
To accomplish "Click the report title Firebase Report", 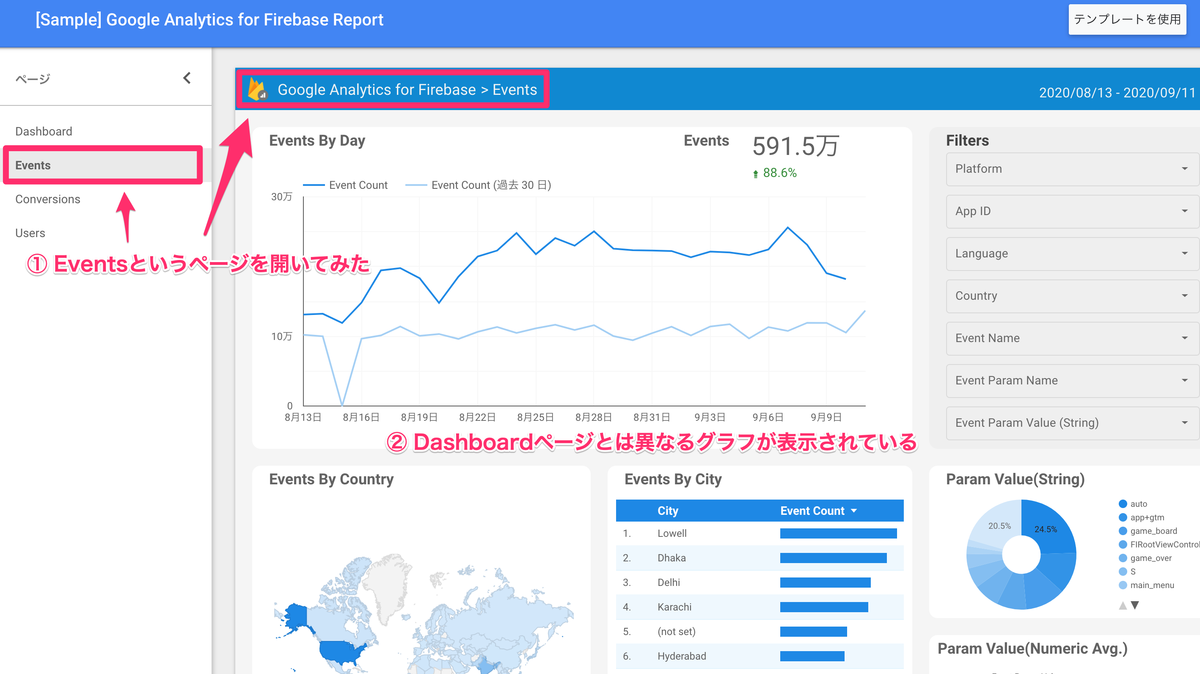I will coord(209,19).
